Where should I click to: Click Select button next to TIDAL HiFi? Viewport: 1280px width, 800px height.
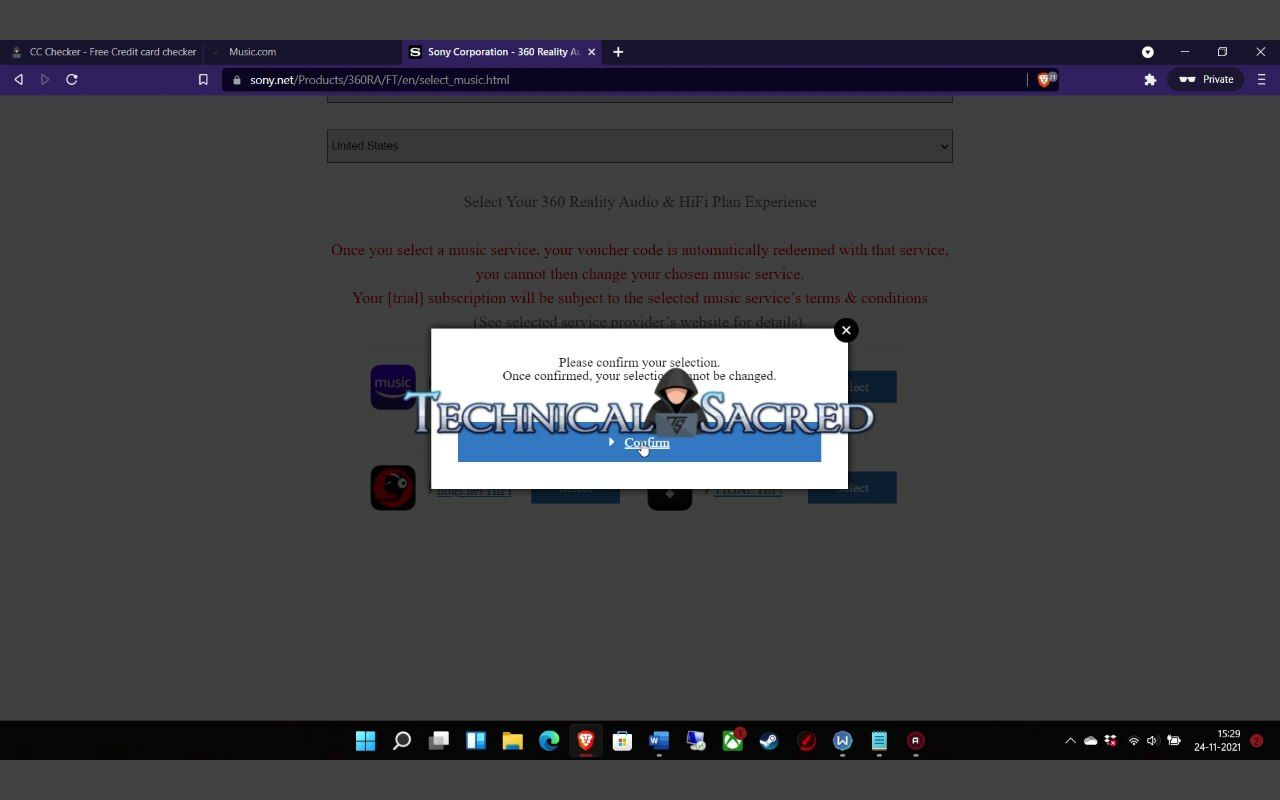tap(852, 488)
